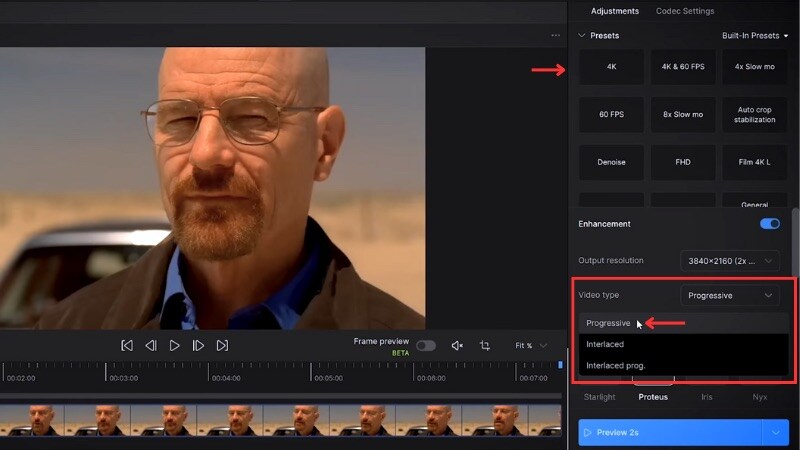Select the Iris model tab
Viewport: 800px width, 450px height.
point(707,397)
